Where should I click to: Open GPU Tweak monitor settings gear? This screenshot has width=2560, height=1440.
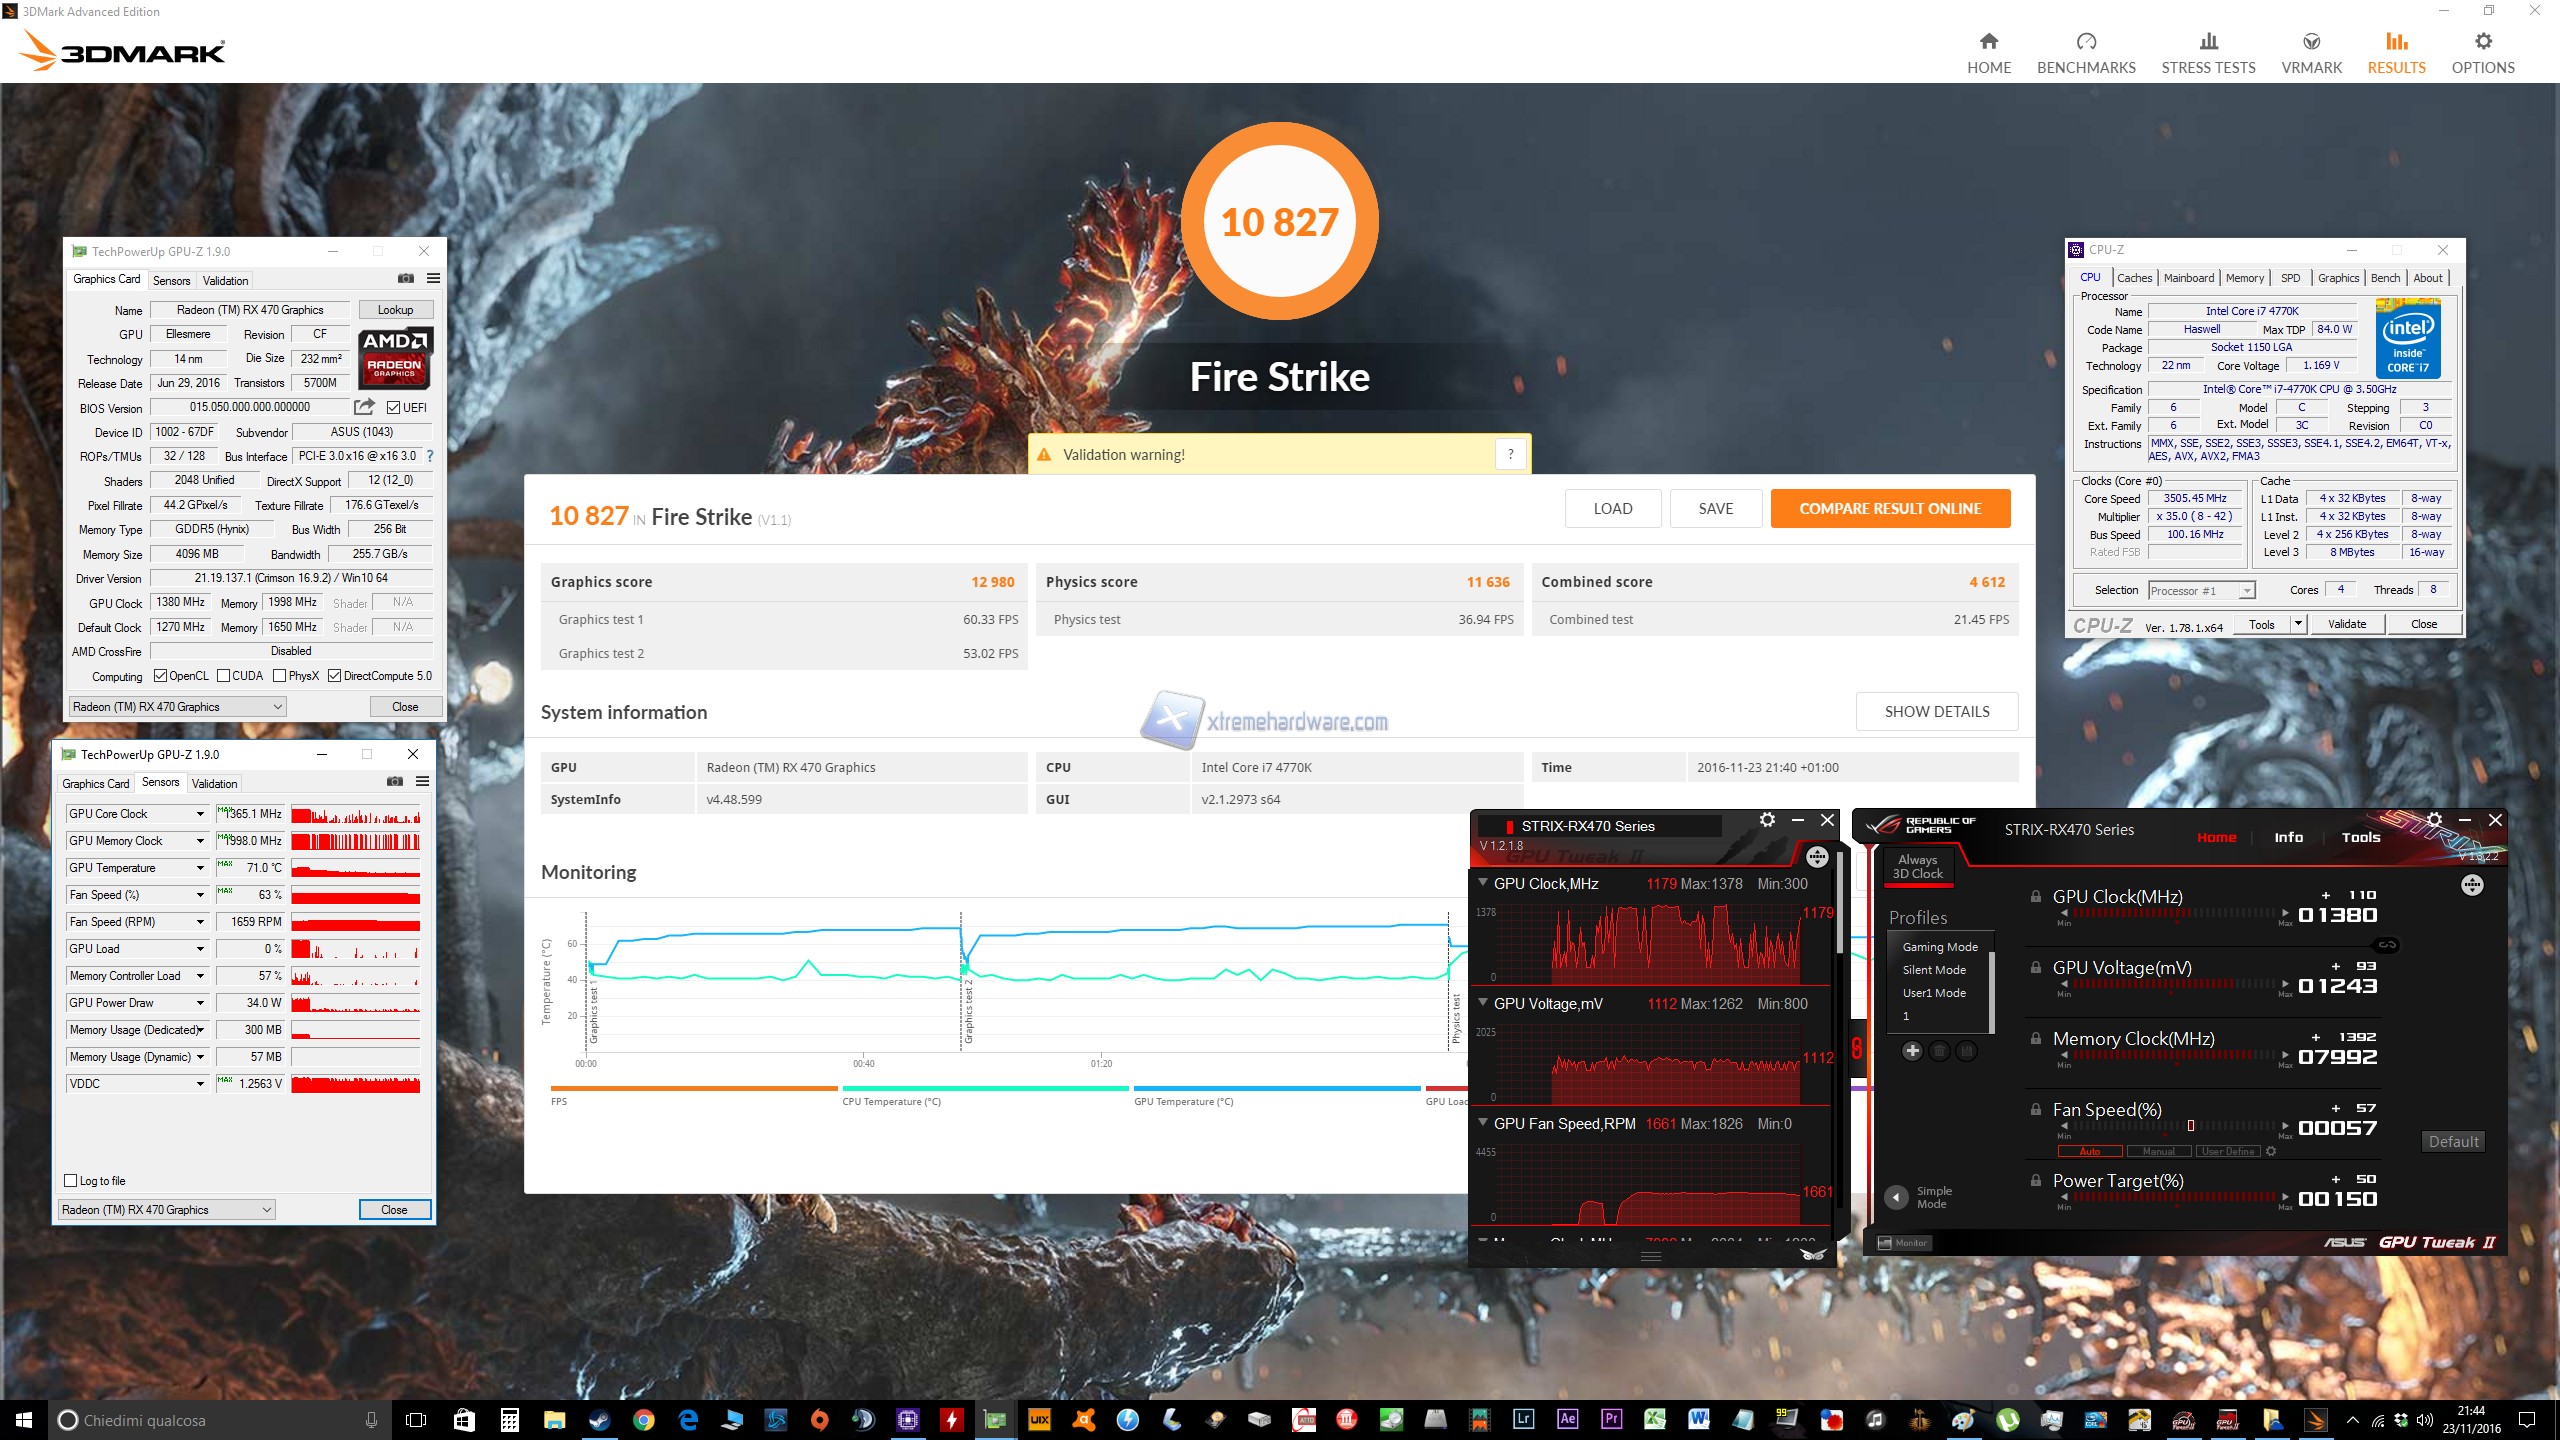pyautogui.click(x=1767, y=820)
